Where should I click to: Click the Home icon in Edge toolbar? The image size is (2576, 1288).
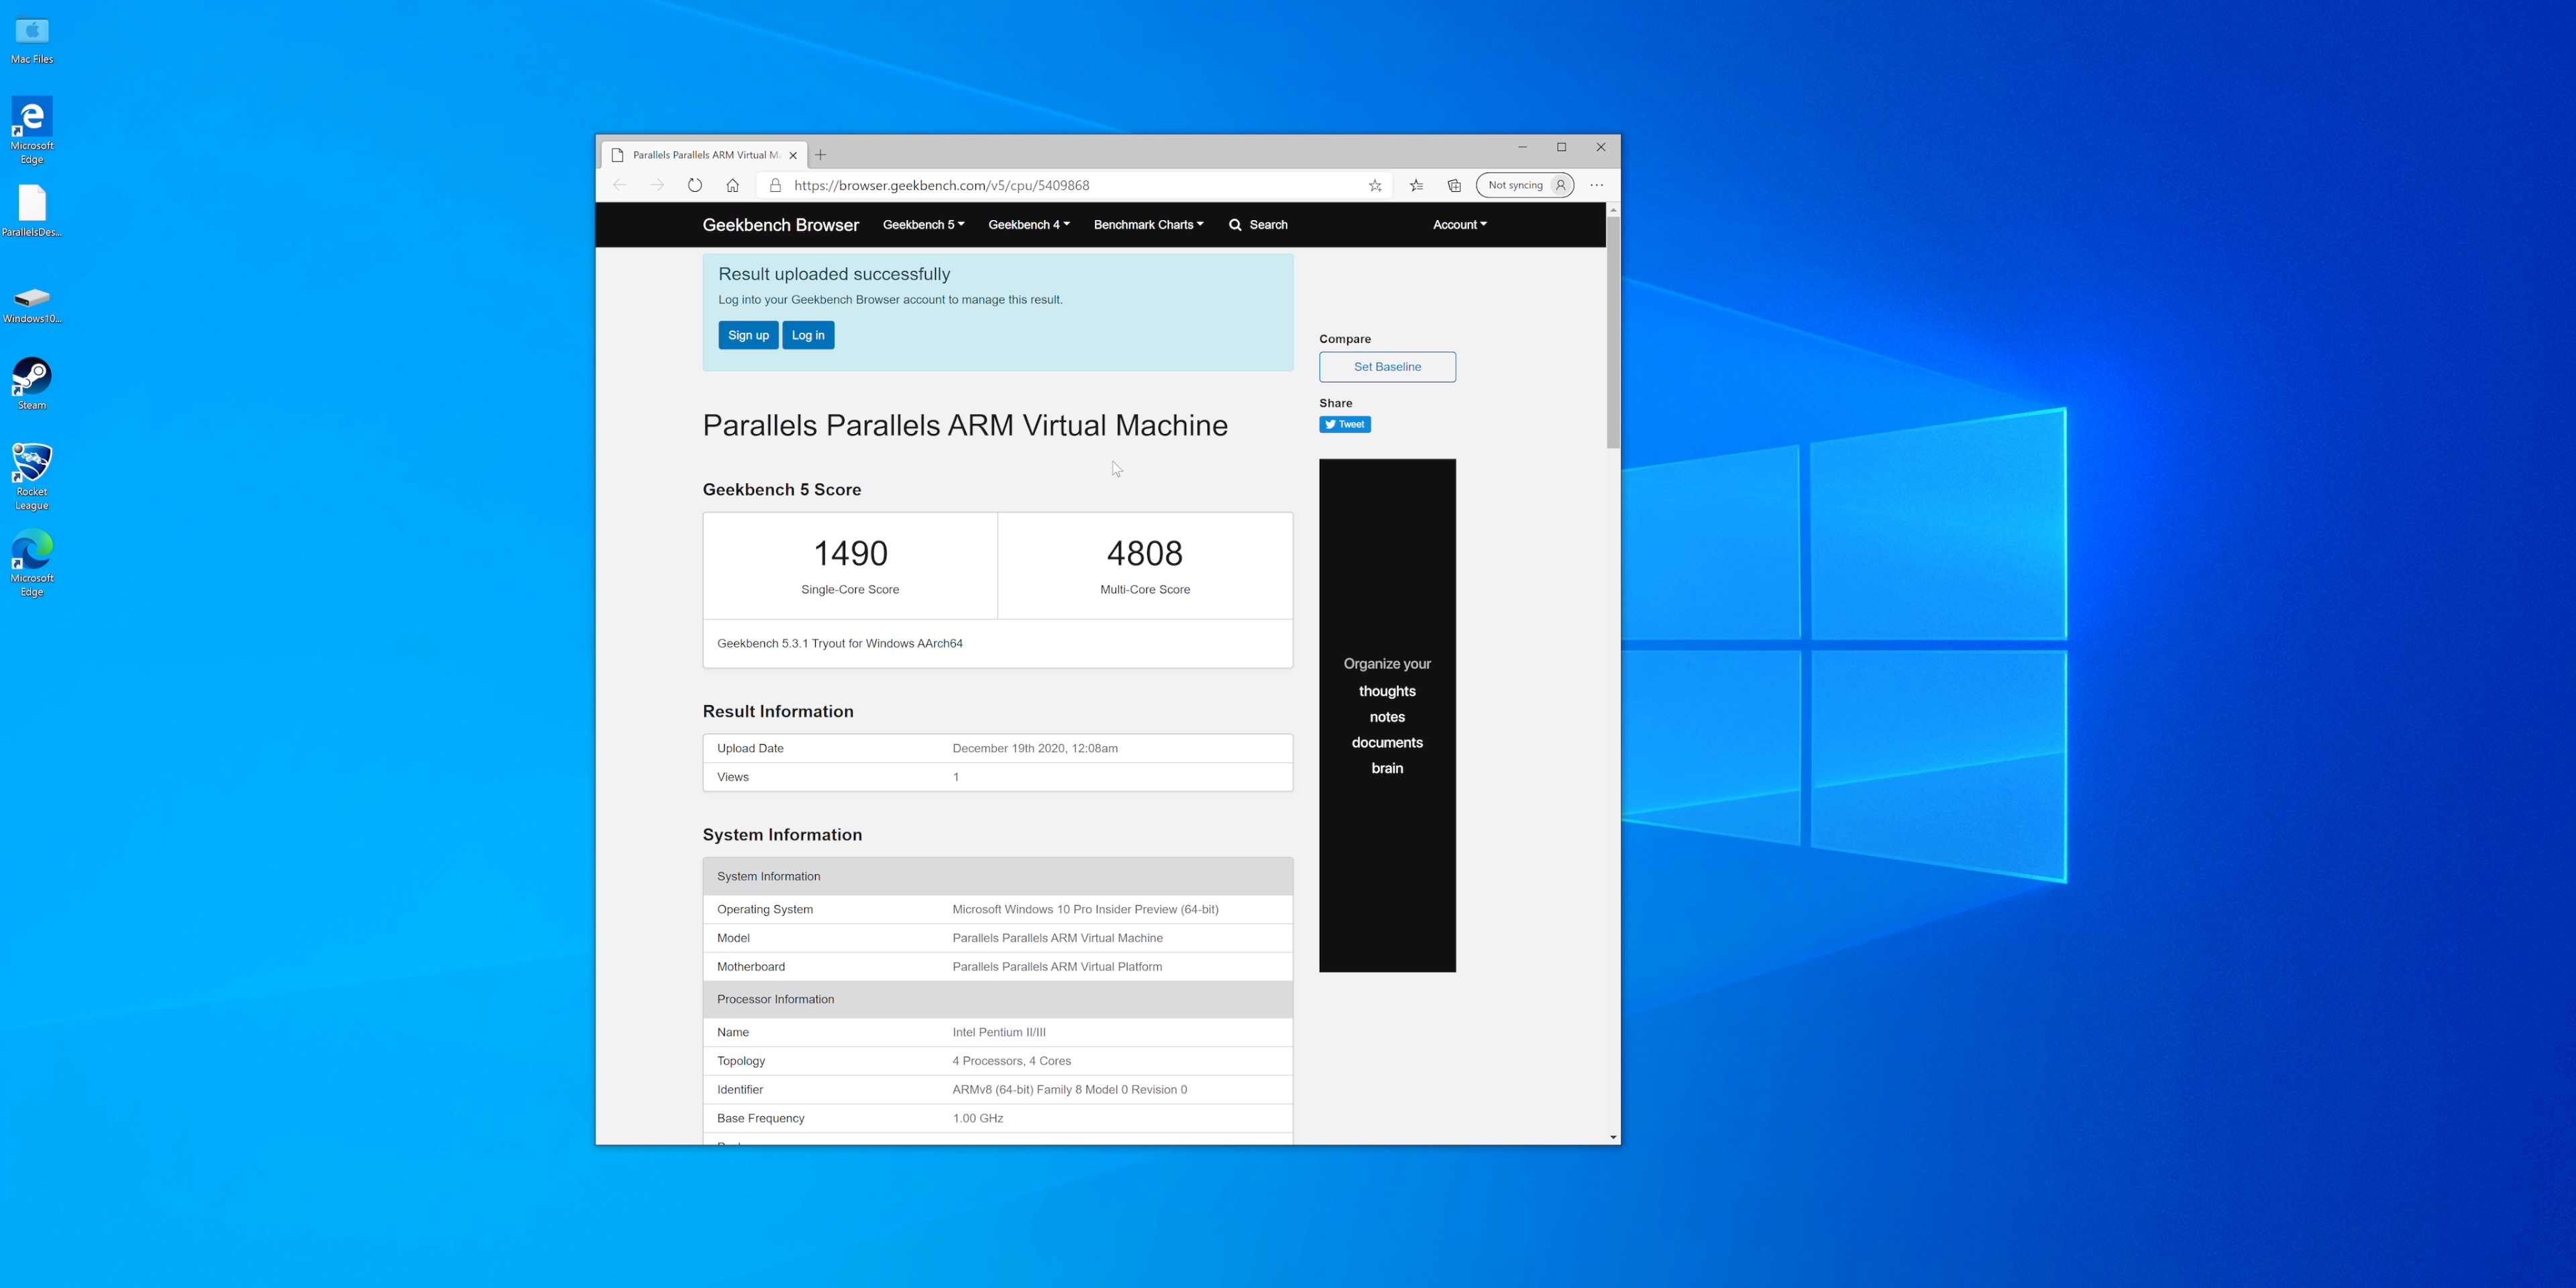click(x=732, y=185)
